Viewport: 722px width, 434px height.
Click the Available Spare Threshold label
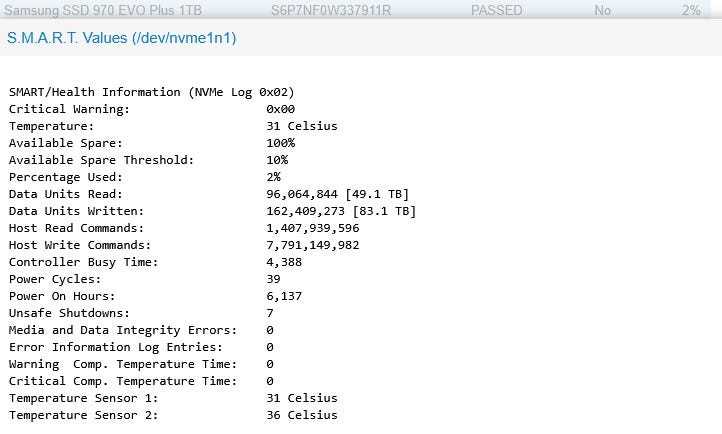[x=102, y=160]
